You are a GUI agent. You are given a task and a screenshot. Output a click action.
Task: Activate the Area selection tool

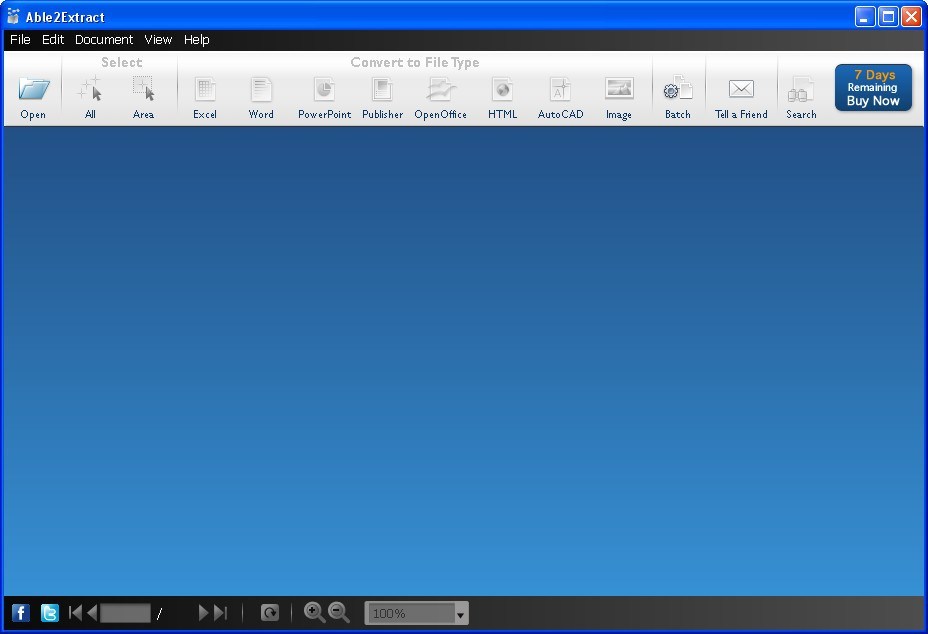click(x=144, y=95)
